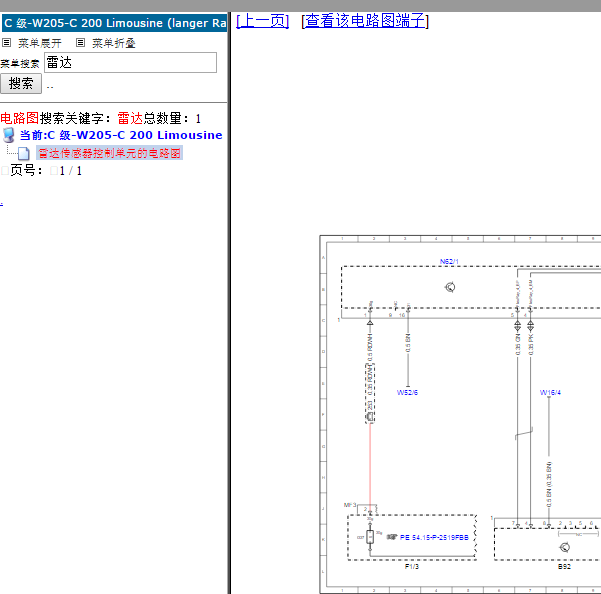This screenshot has width=601, height=594.
Task: Click control unit symbol inside N62/1
Action: coord(450,287)
